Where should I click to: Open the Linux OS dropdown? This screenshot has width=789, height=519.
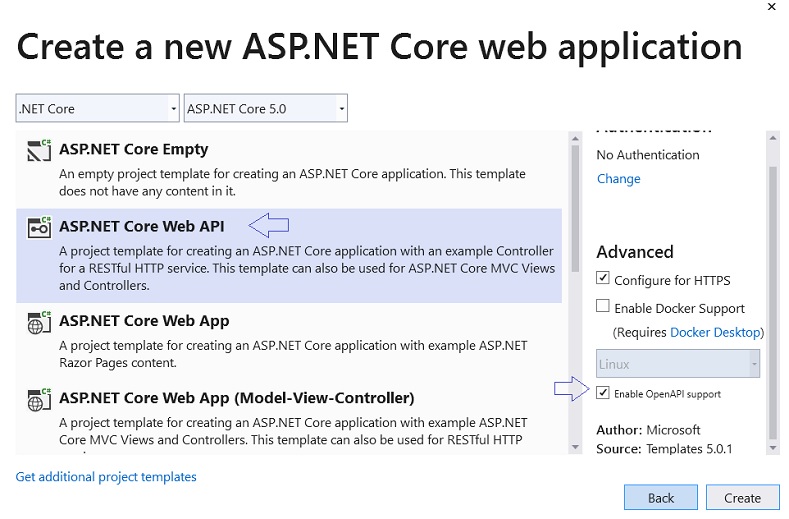678,363
